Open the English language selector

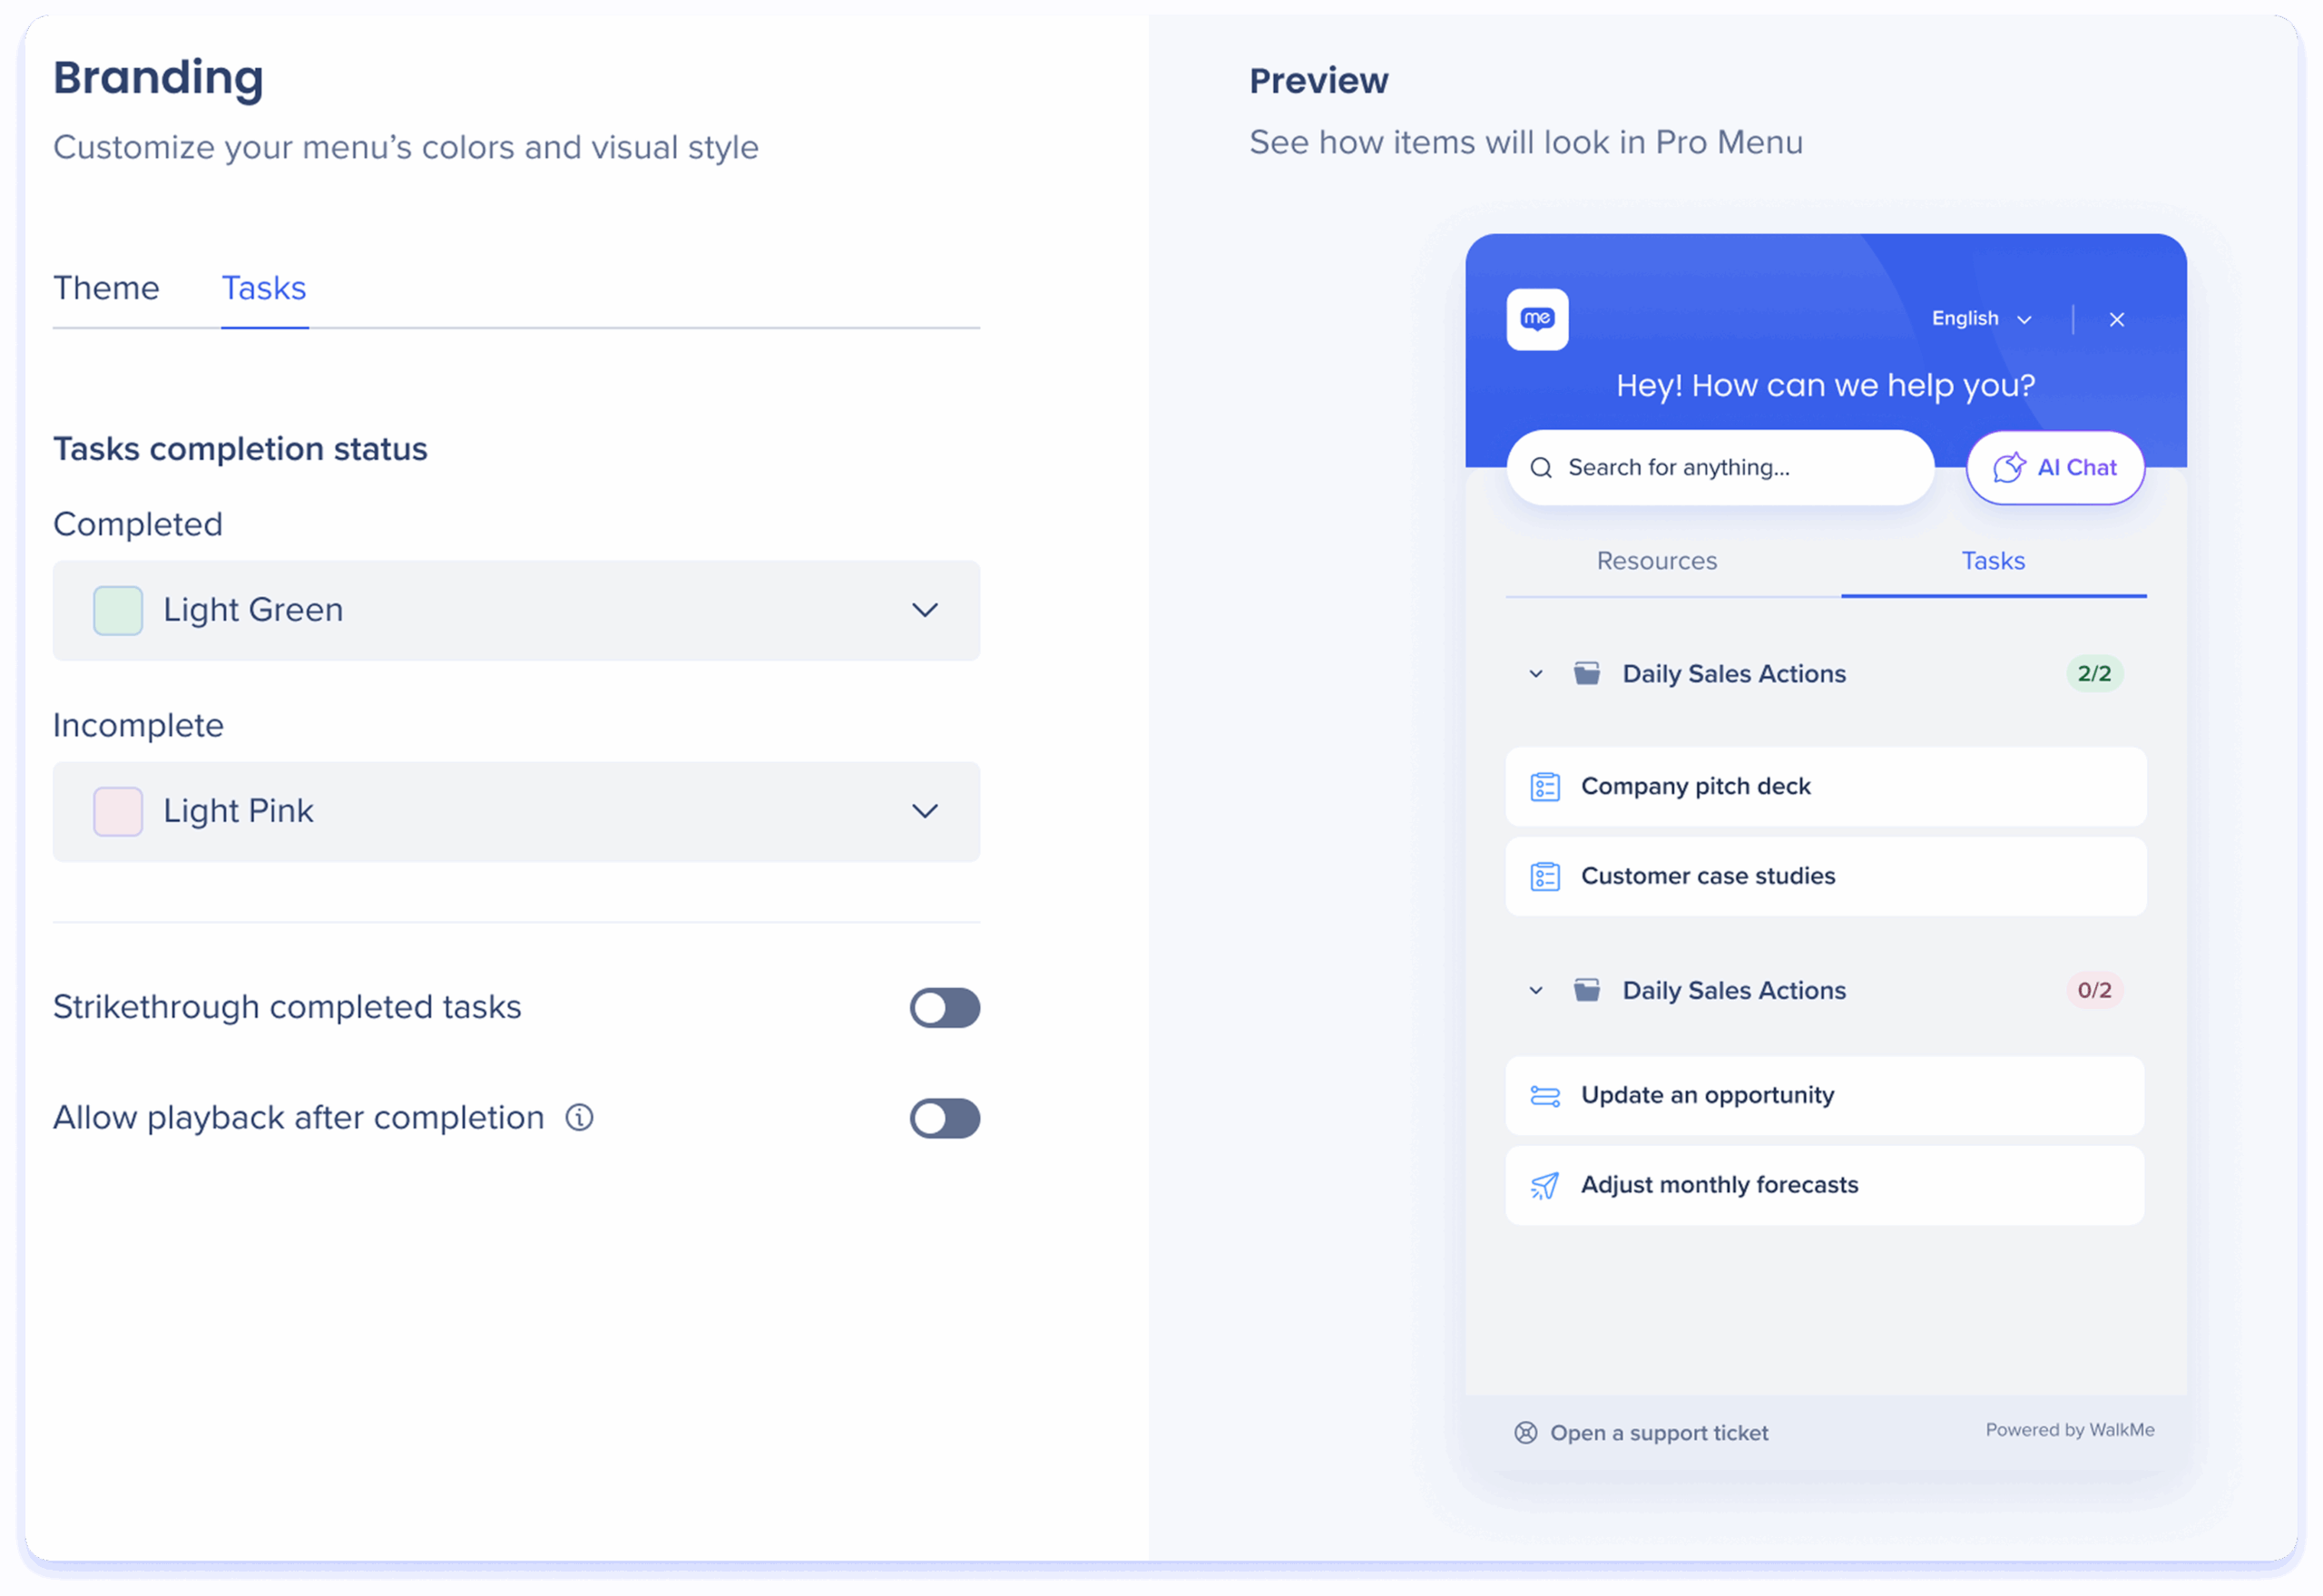point(1981,319)
